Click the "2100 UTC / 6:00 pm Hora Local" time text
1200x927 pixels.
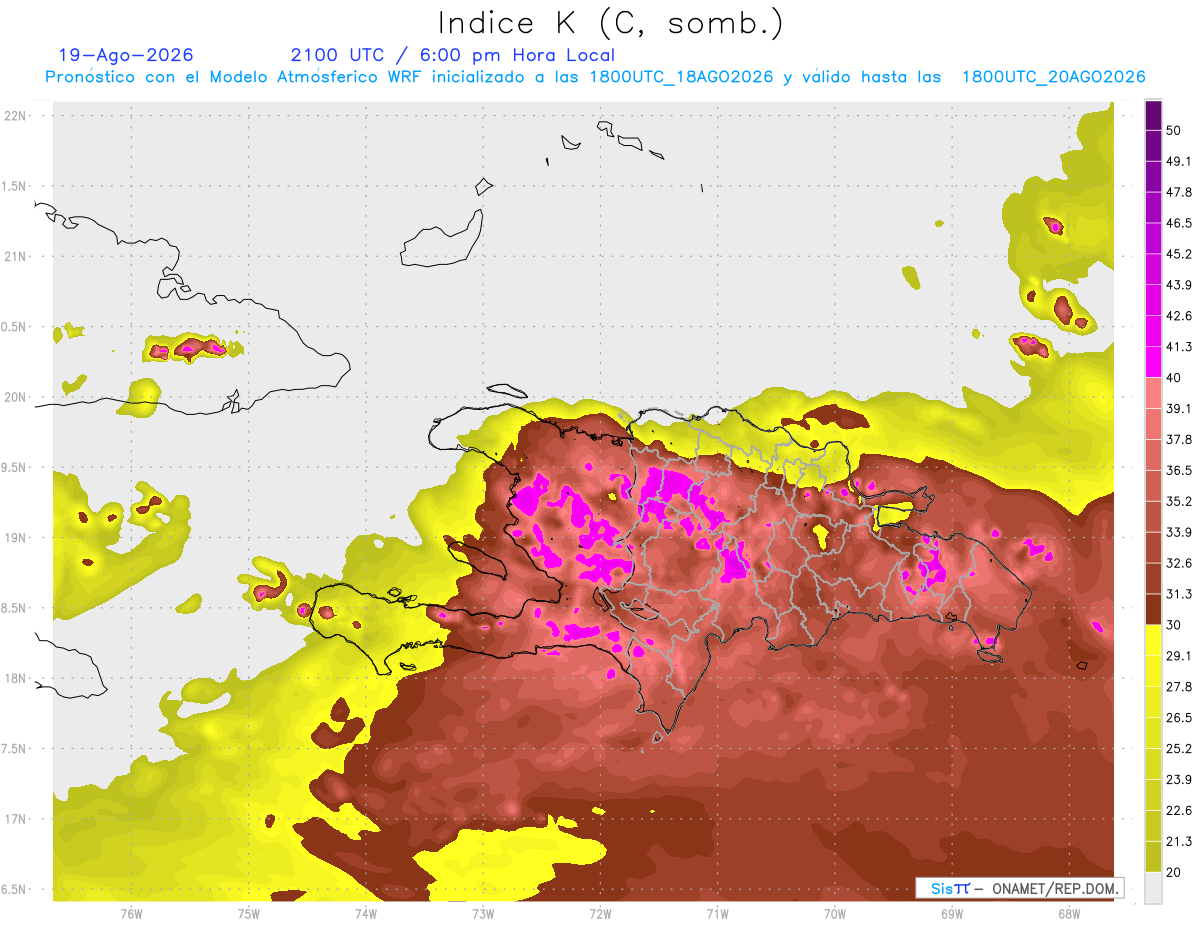click(x=452, y=55)
